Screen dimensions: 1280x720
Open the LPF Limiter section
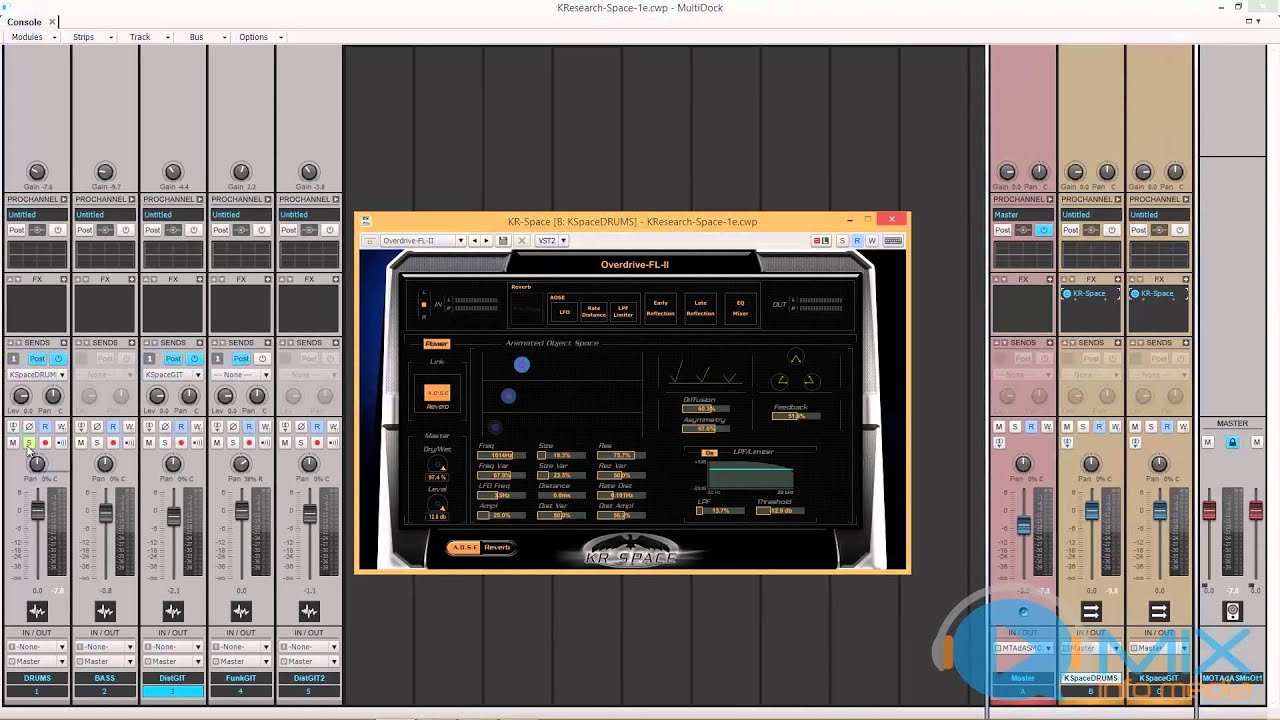(x=623, y=312)
